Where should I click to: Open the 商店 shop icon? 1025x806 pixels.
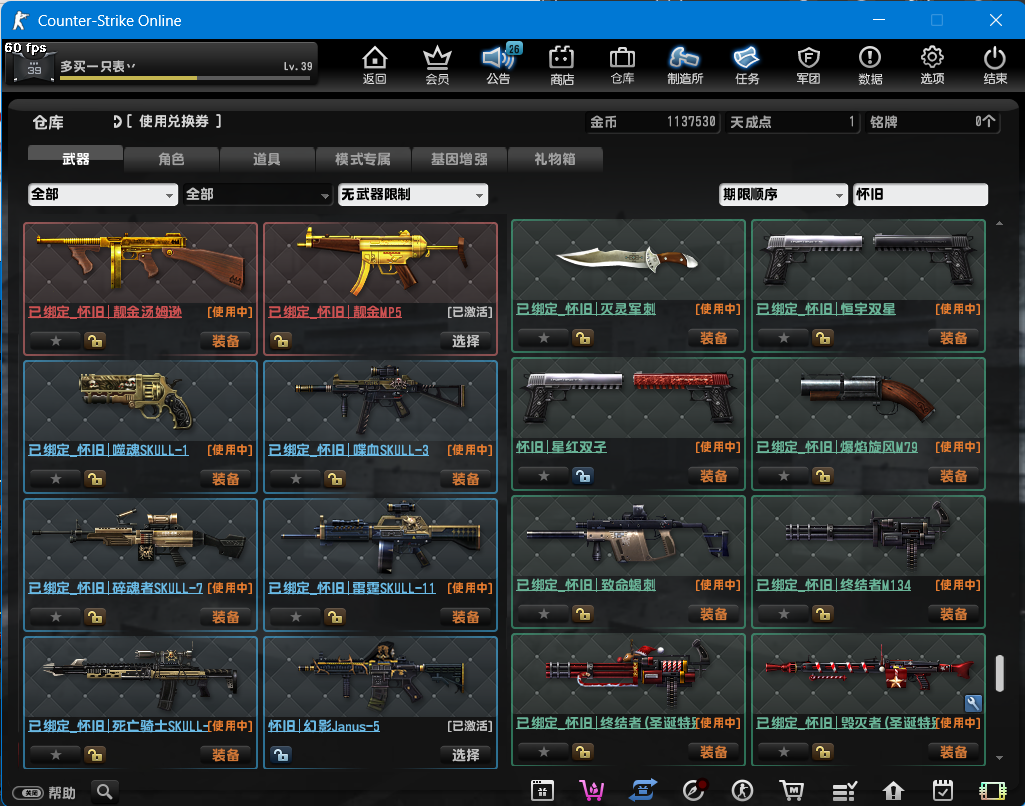pos(562,65)
